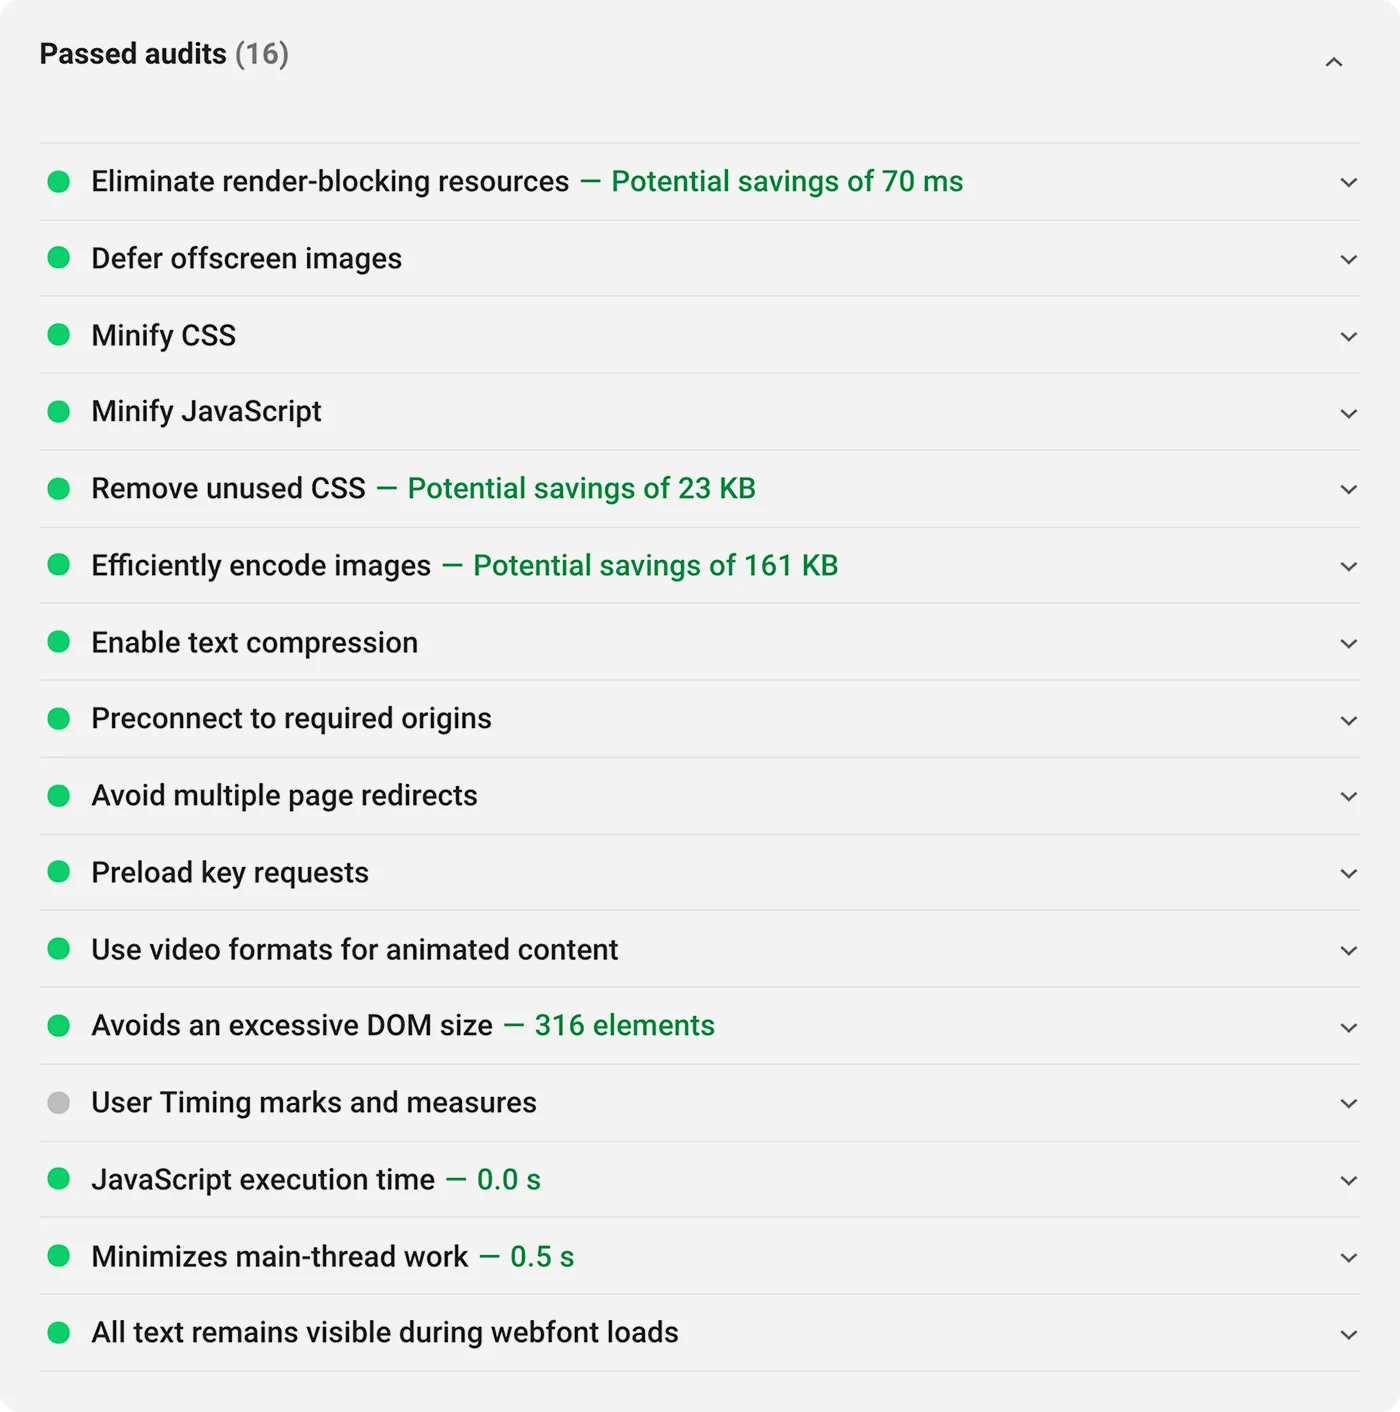1400x1412 pixels.
Task: Open Efficiently encode images audit details
Action: [x=261, y=565]
